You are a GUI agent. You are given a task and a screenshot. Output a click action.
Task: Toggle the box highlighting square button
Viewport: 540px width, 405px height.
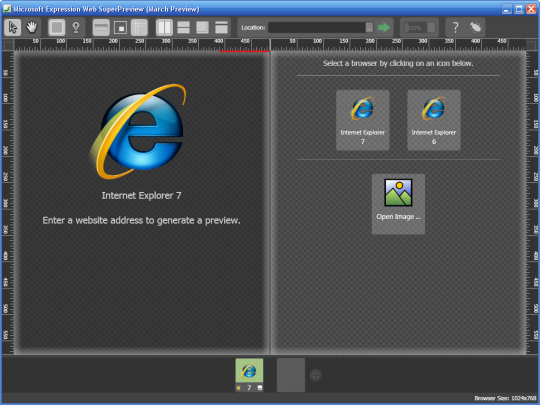[57, 27]
